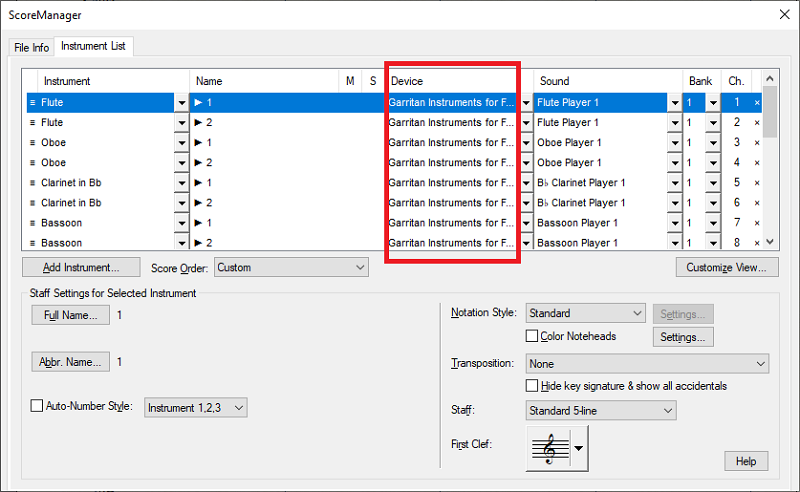Screen dimensions: 800x492
Task: Click the instrument list vertical scrollbar thumb
Action: click(x=770, y=110)
